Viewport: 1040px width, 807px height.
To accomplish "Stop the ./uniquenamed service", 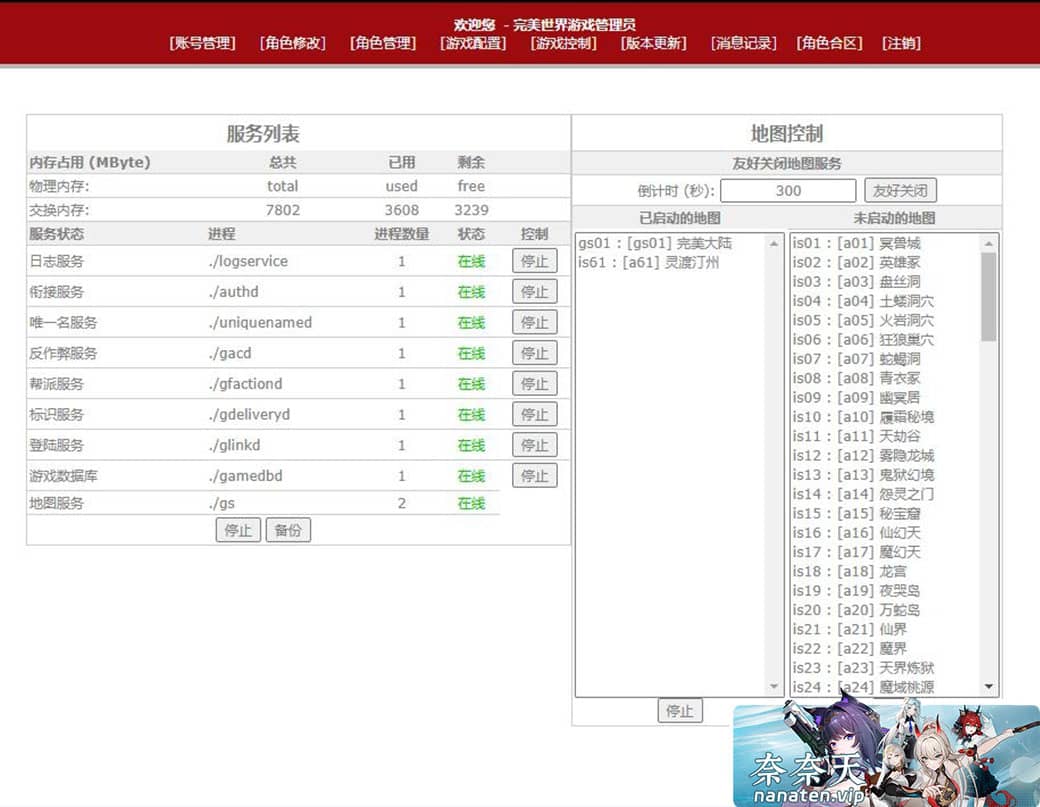I will click(x=535, y=322).
